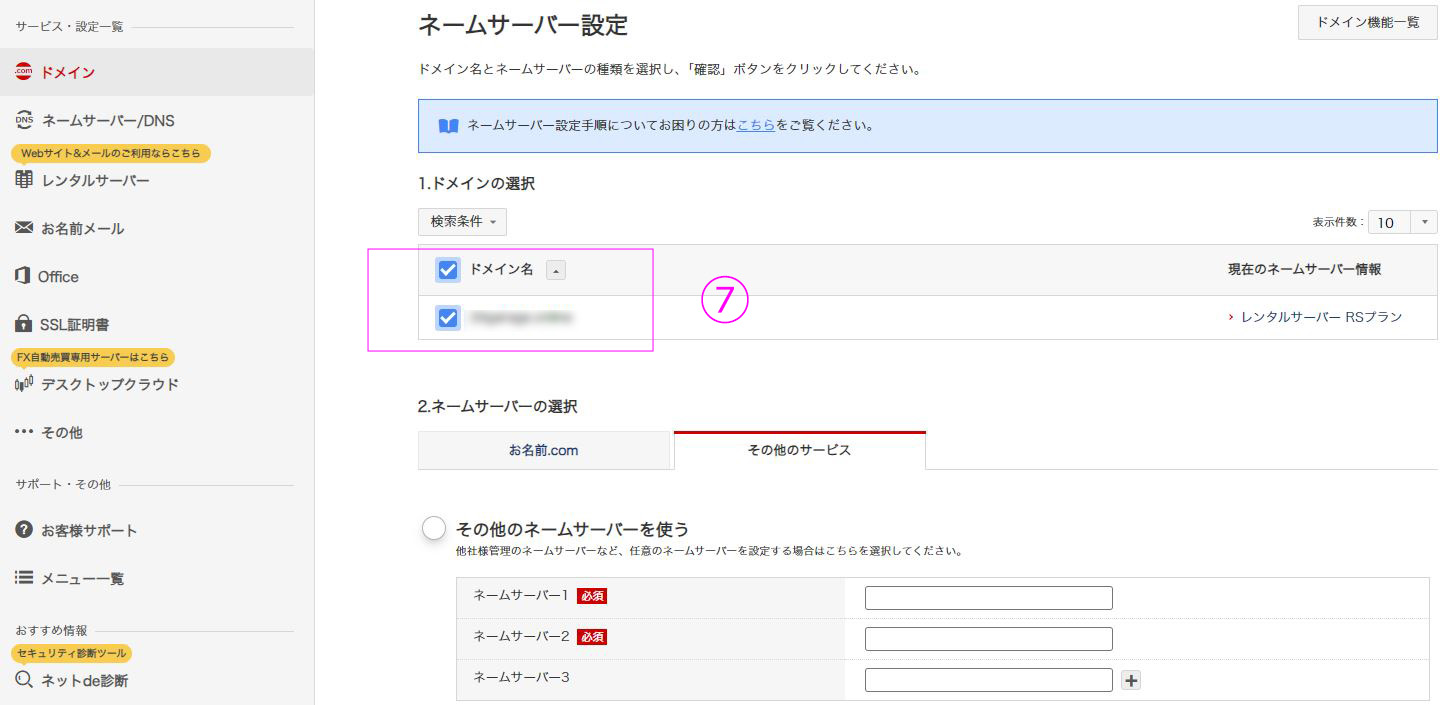
Task: Open the レンタルサーバー RSプラン link
Action: click(x=1321, y=317)
